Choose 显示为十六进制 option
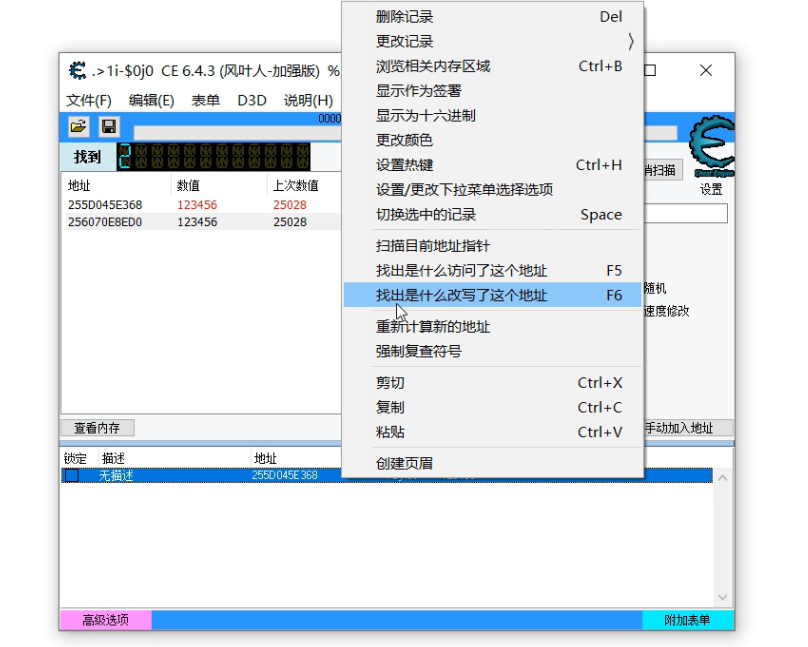This screenshot has height=647, width=808. [x=493, y=115]
